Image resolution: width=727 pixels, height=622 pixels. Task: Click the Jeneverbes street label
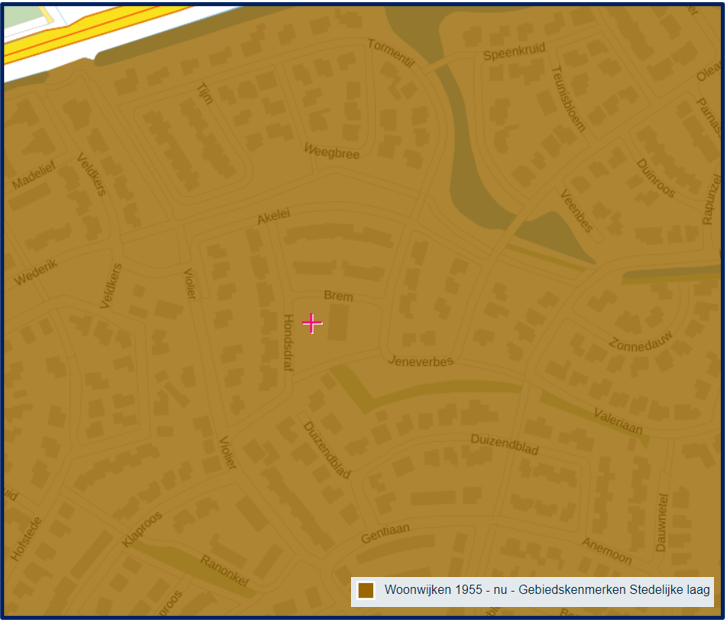click(x=420, y=360)
